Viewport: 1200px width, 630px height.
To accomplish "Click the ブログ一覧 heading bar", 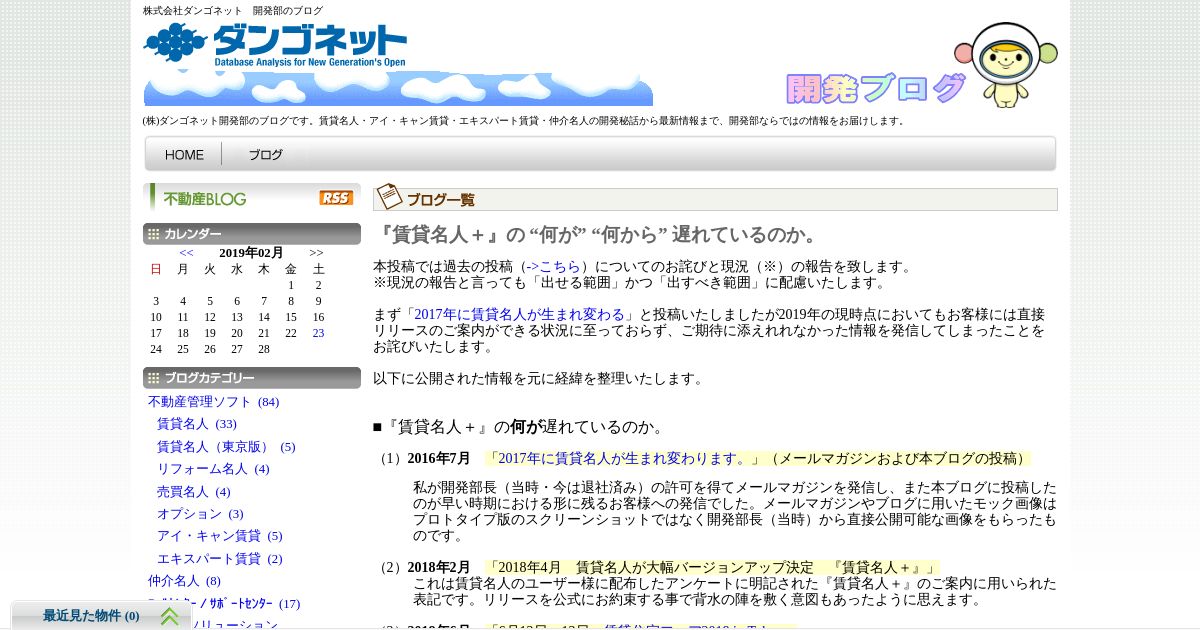I will pyautogui.click(x=715, y=199).
